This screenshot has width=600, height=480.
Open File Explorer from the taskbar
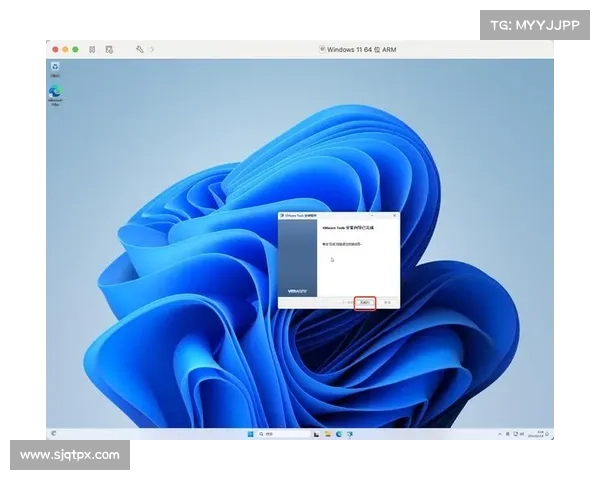328,434
